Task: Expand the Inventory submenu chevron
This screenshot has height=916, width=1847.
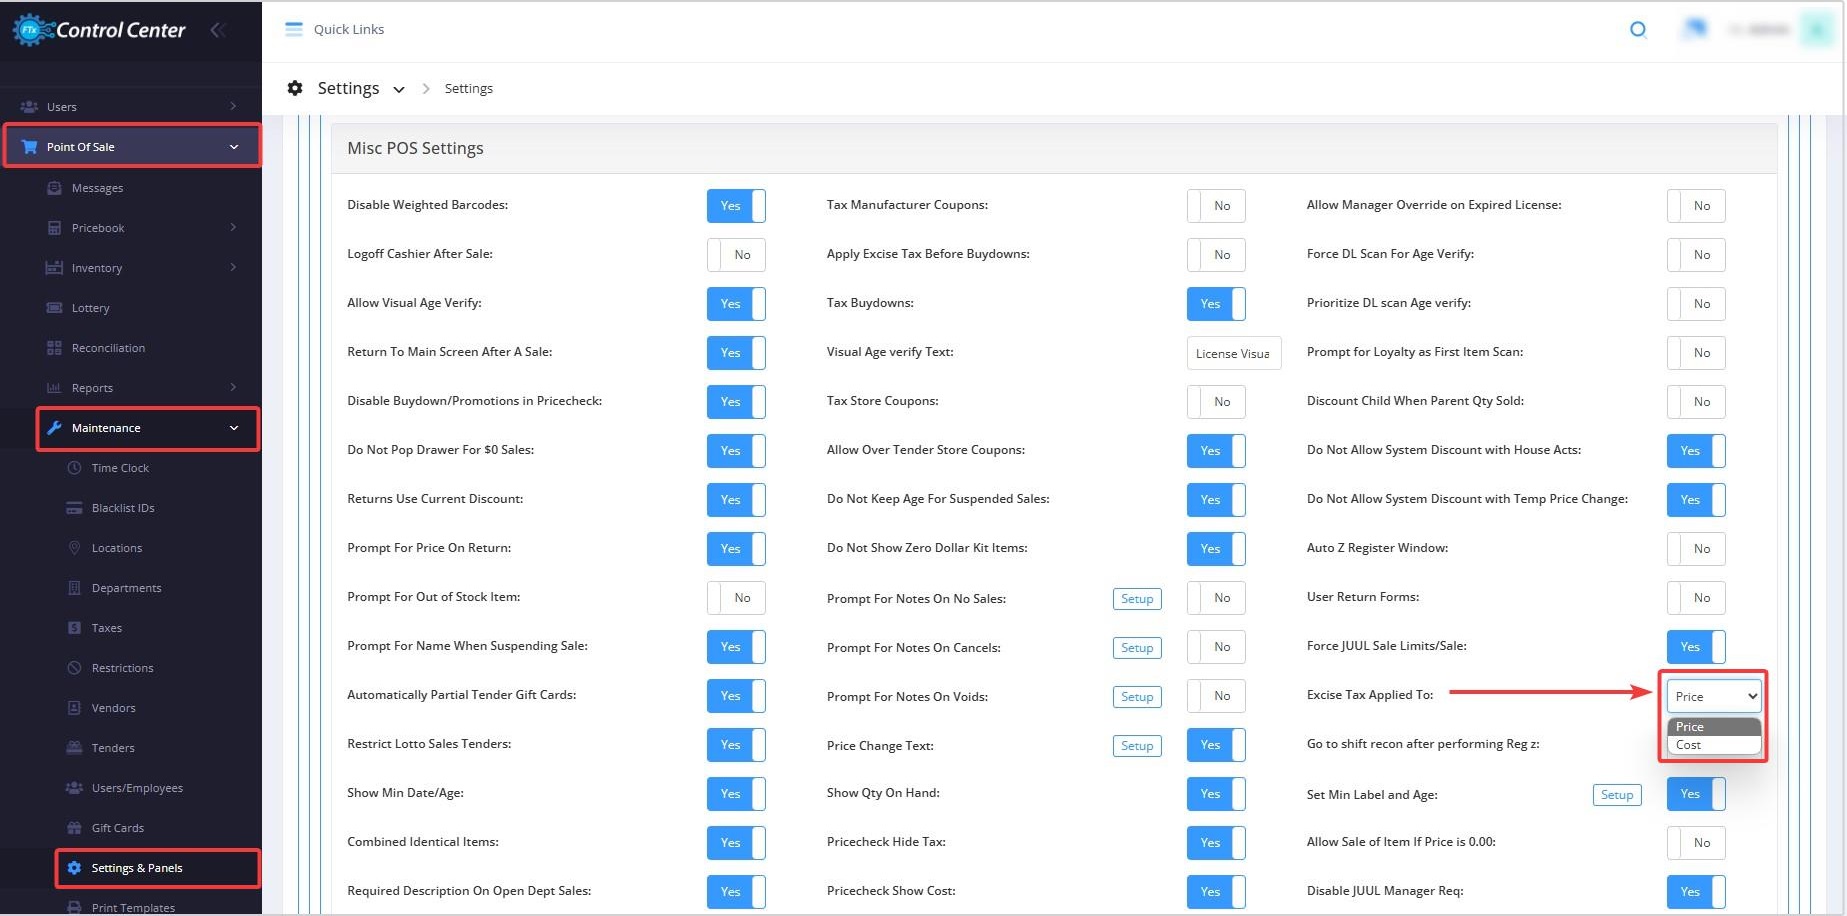Action: click(233, 267)
